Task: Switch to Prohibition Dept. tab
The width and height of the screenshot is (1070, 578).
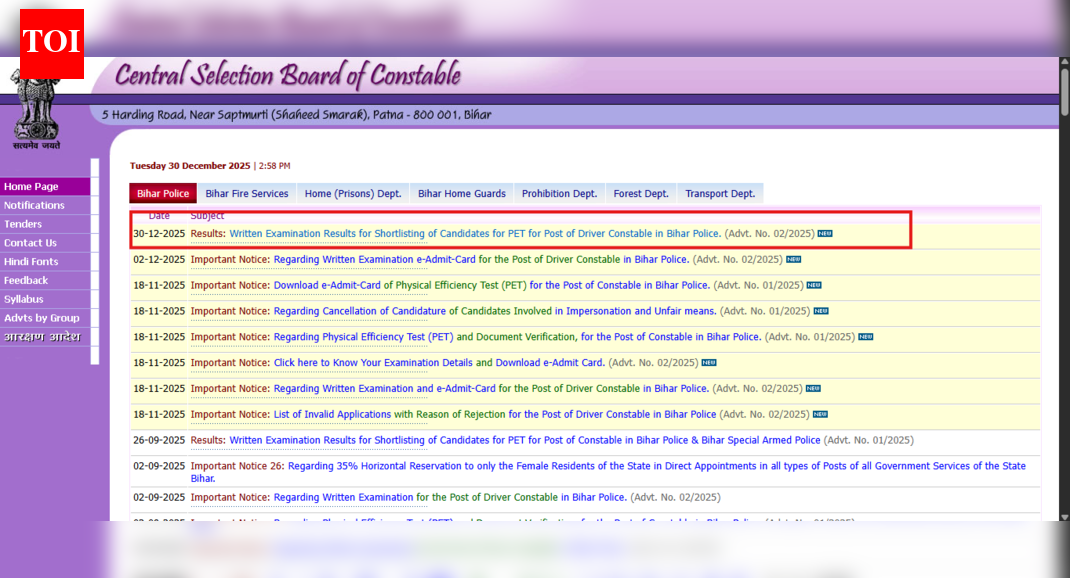Action: coord(559,194)
